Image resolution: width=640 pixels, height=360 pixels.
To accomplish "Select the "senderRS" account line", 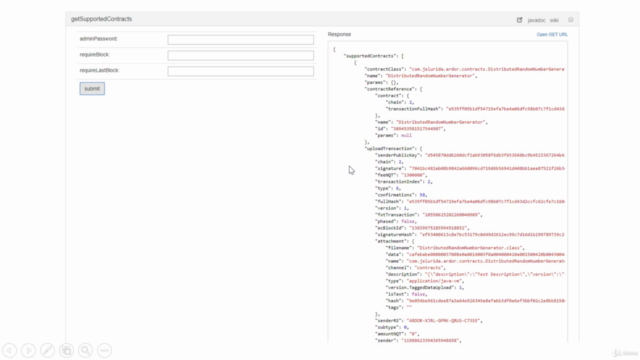I will [429, 321].
